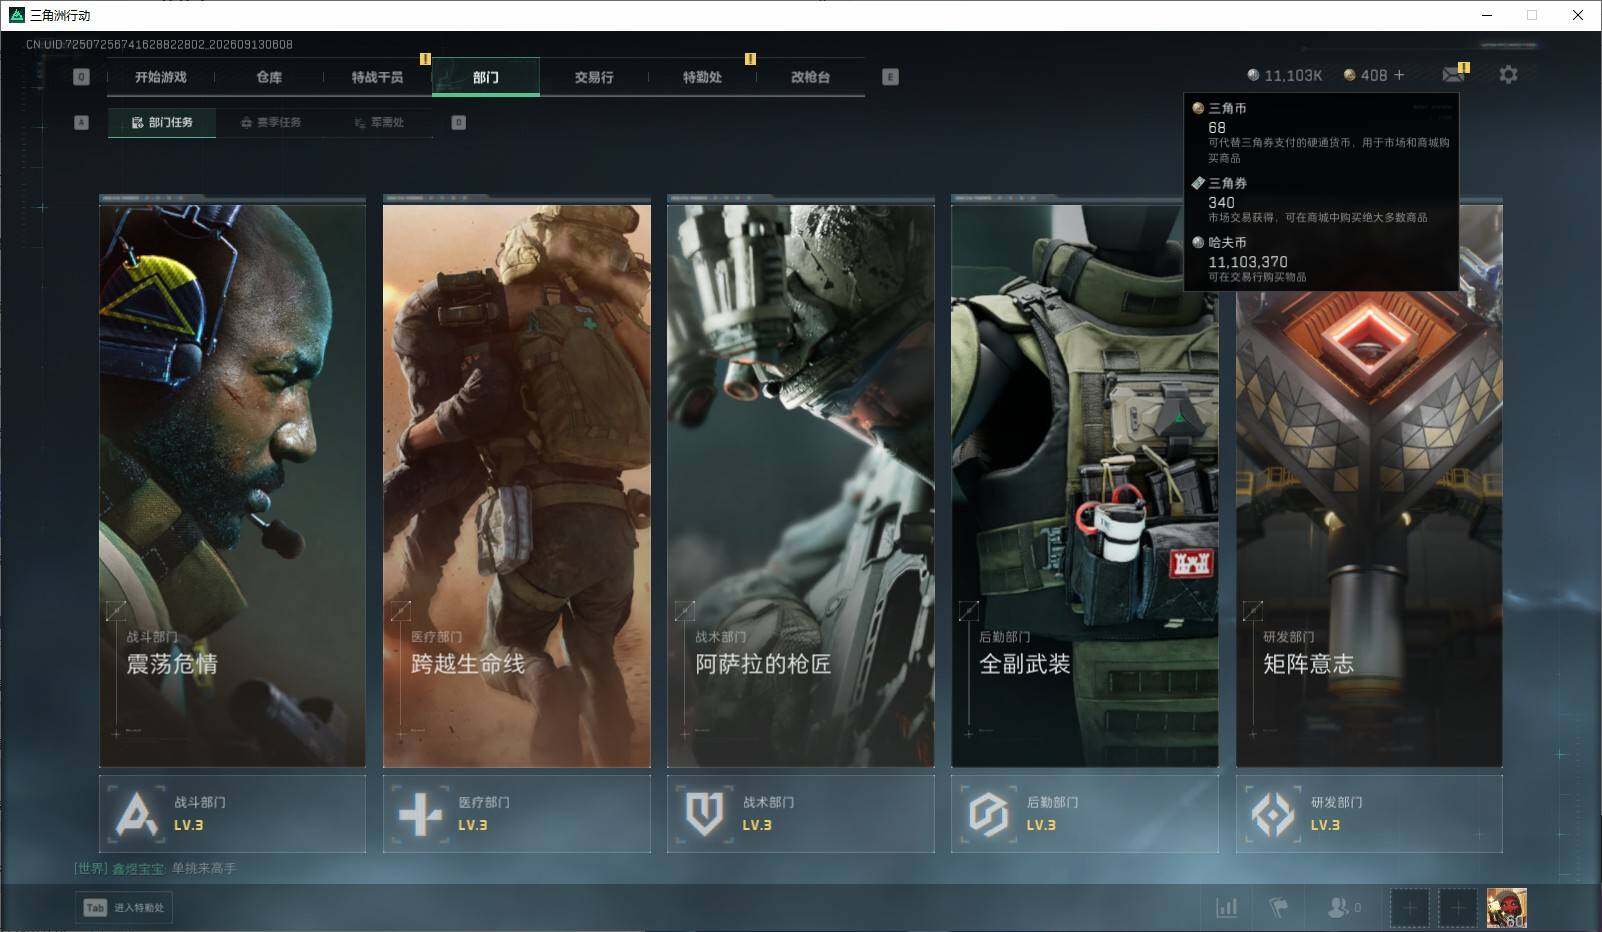Click the 战斗部门 LV.3 button

click(x=232, y=814)
